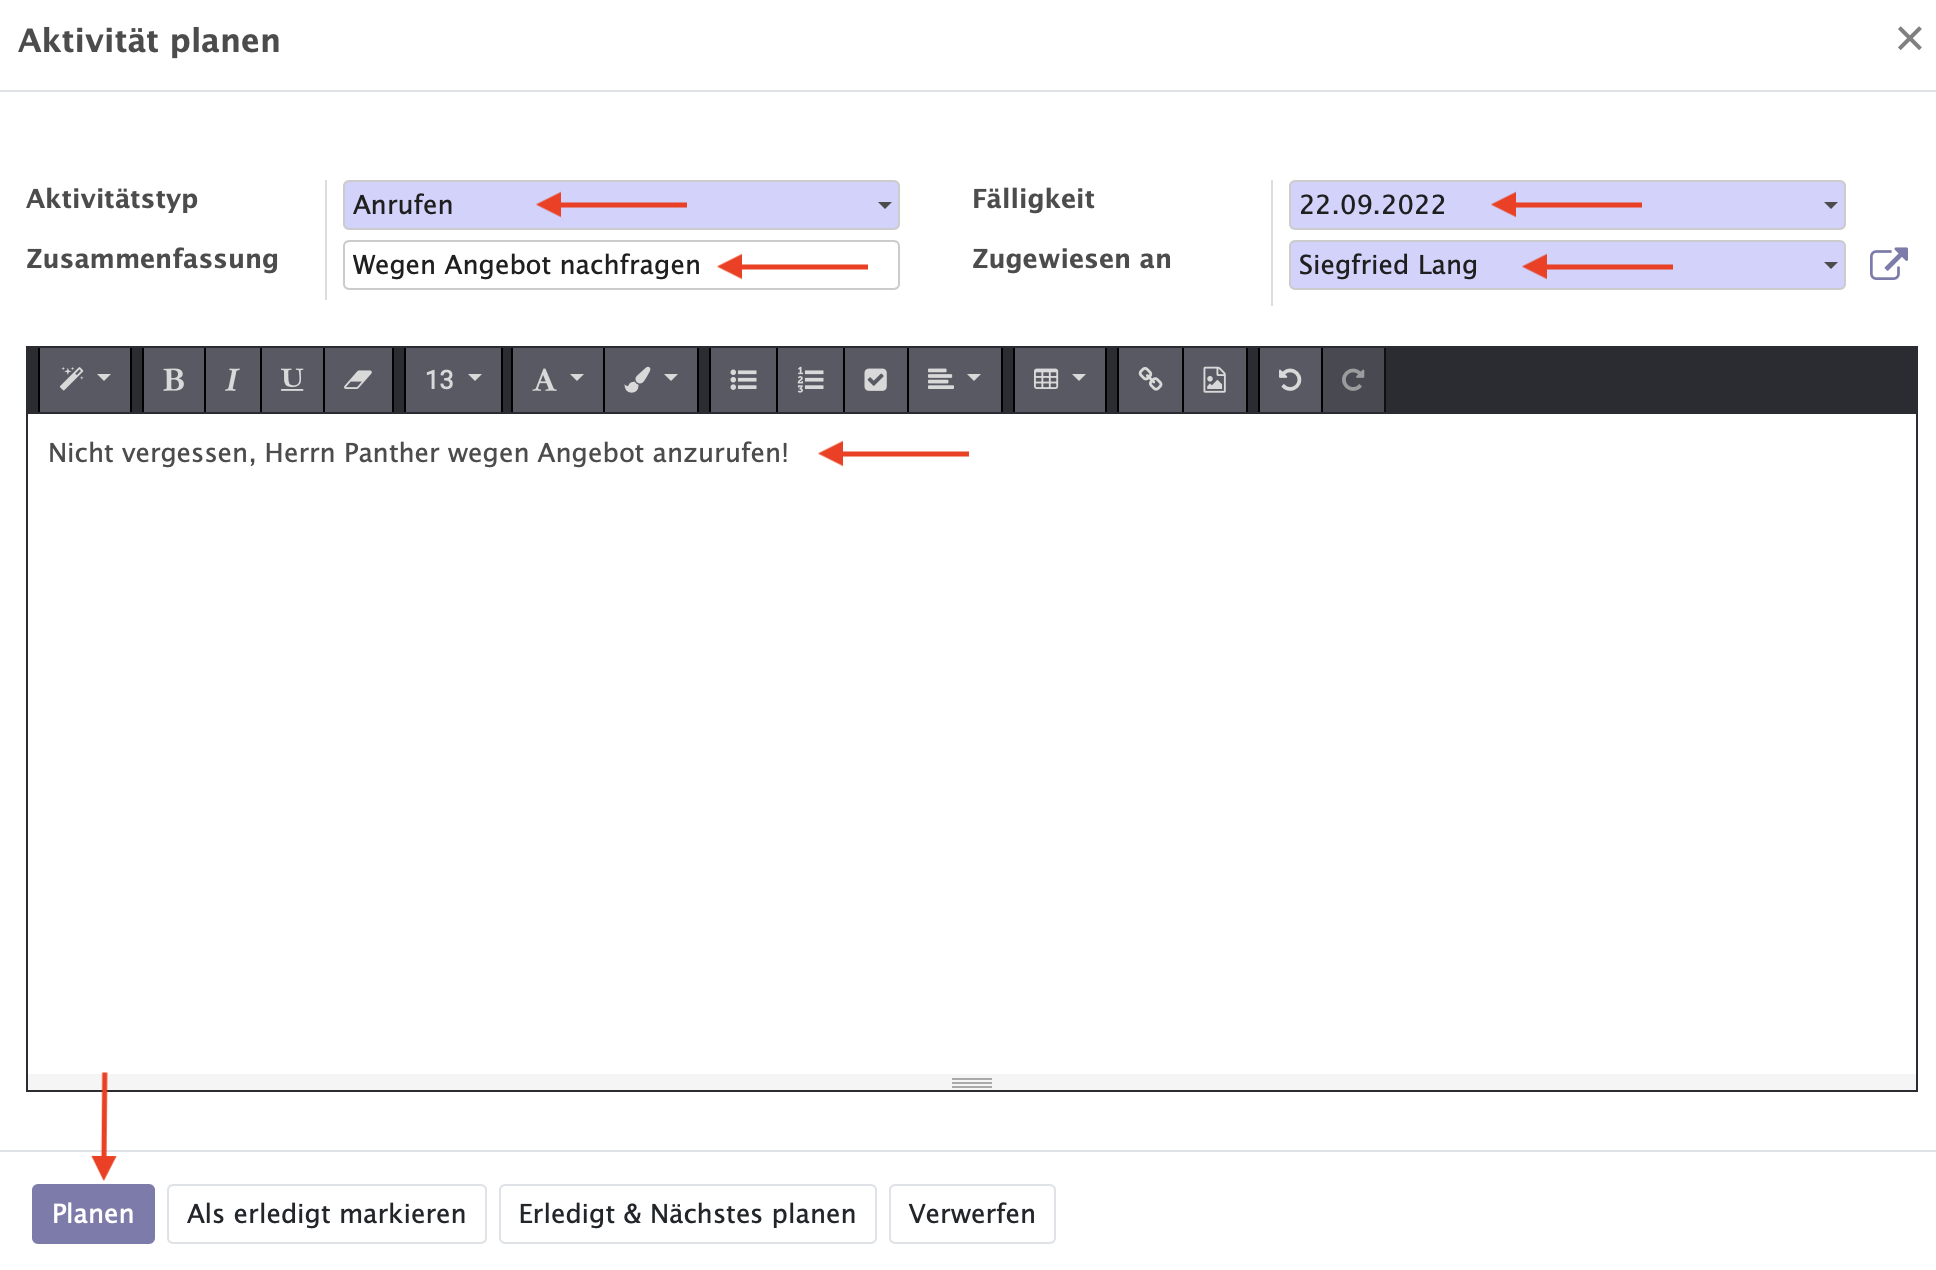Insert a numbered ordered list
Viewport: 1936px width, 1270px height.
pyautogui.click(x=810, y=380)
